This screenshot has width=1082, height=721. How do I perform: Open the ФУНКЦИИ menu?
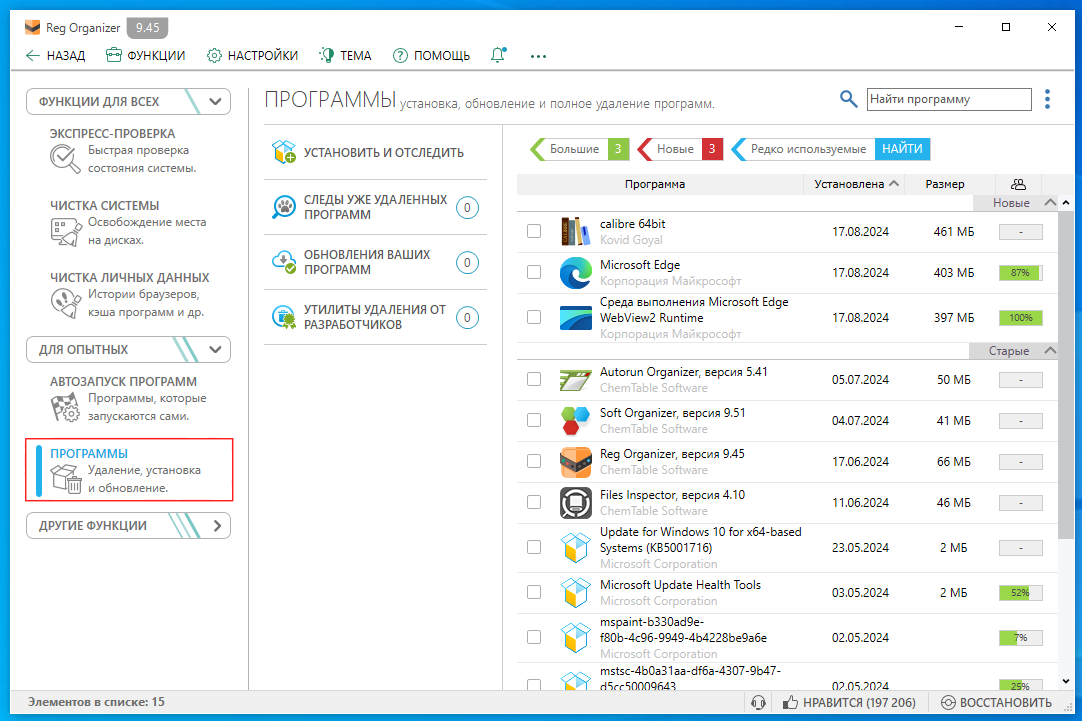[146, 55]
